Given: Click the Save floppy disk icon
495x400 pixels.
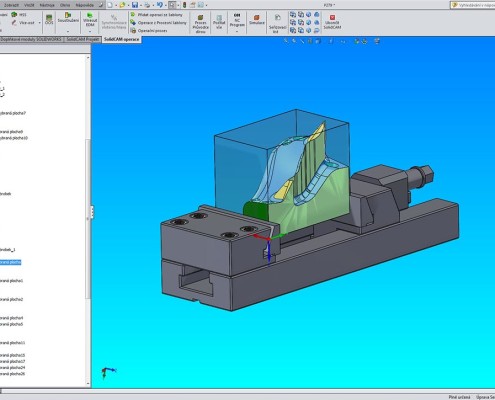Looking at the screenshot, I should click(x=135, y=5).
